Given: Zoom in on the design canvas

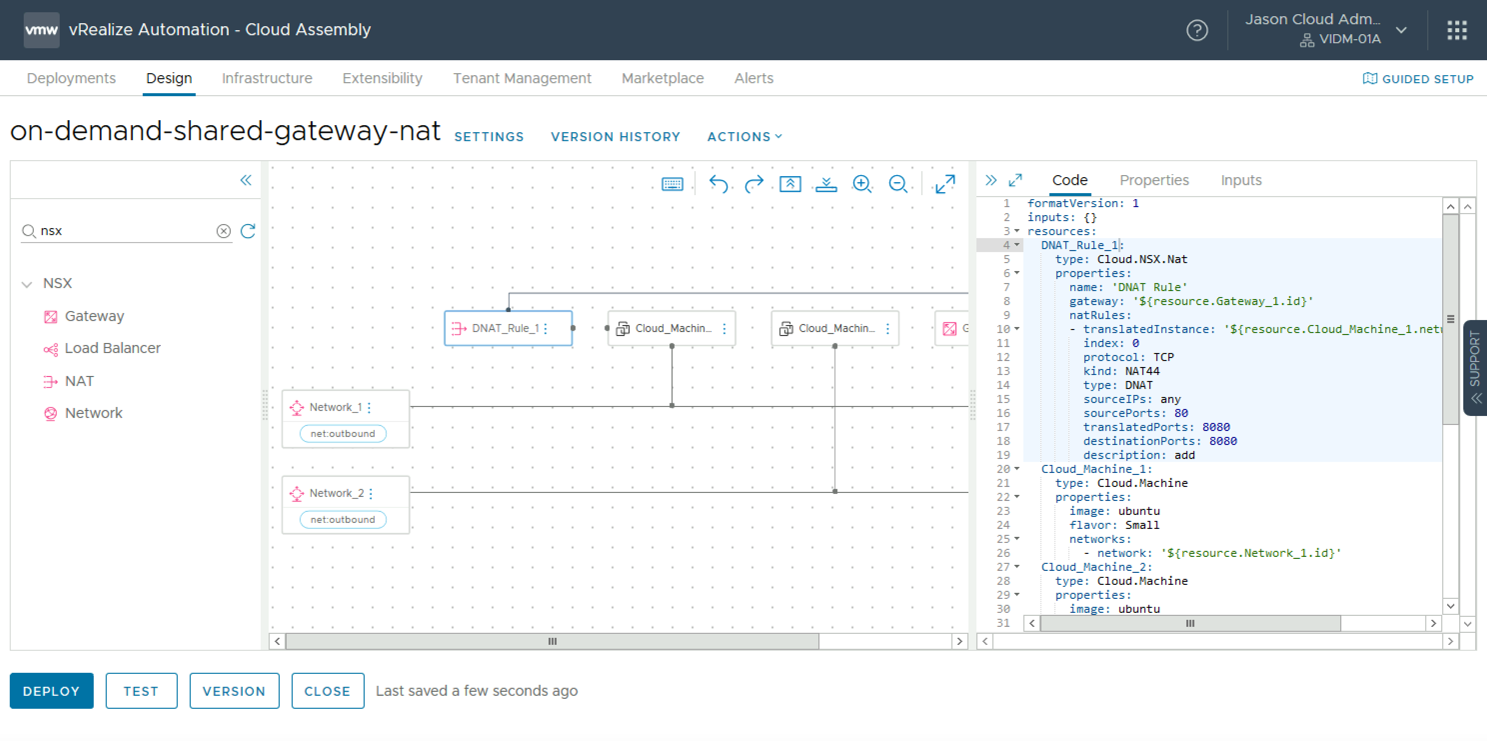Looking at the screenshot, I should (862, 184).
